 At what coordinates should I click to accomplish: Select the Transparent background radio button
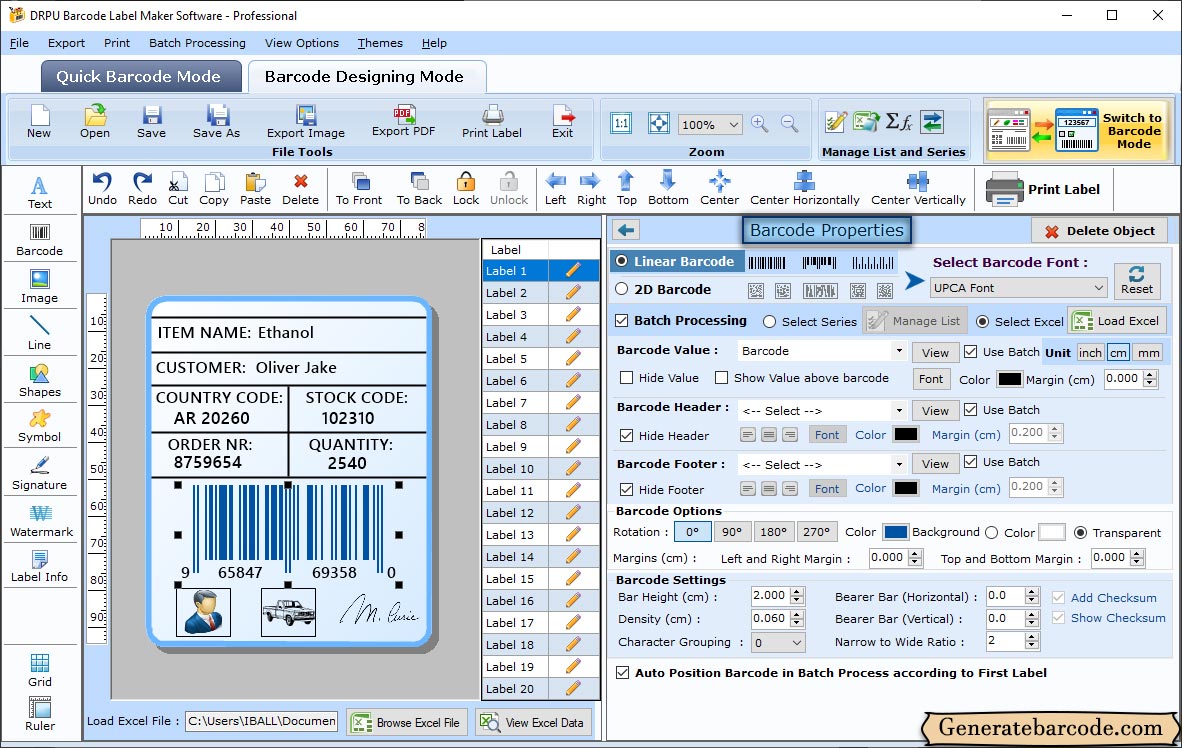(1080, 532)
